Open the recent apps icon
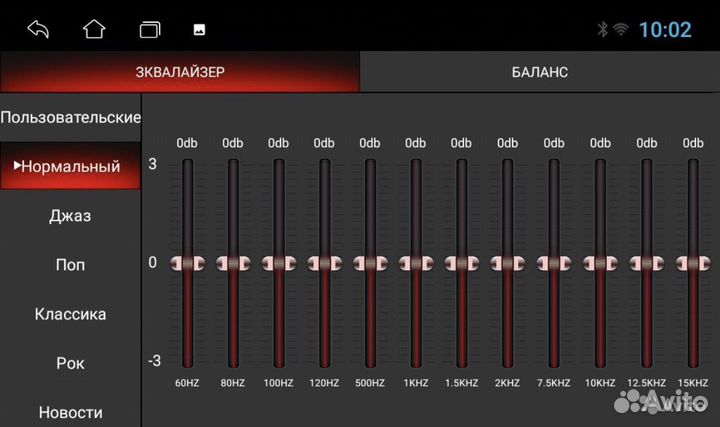Viewport: 720px width, 427px height. [150, 29]
